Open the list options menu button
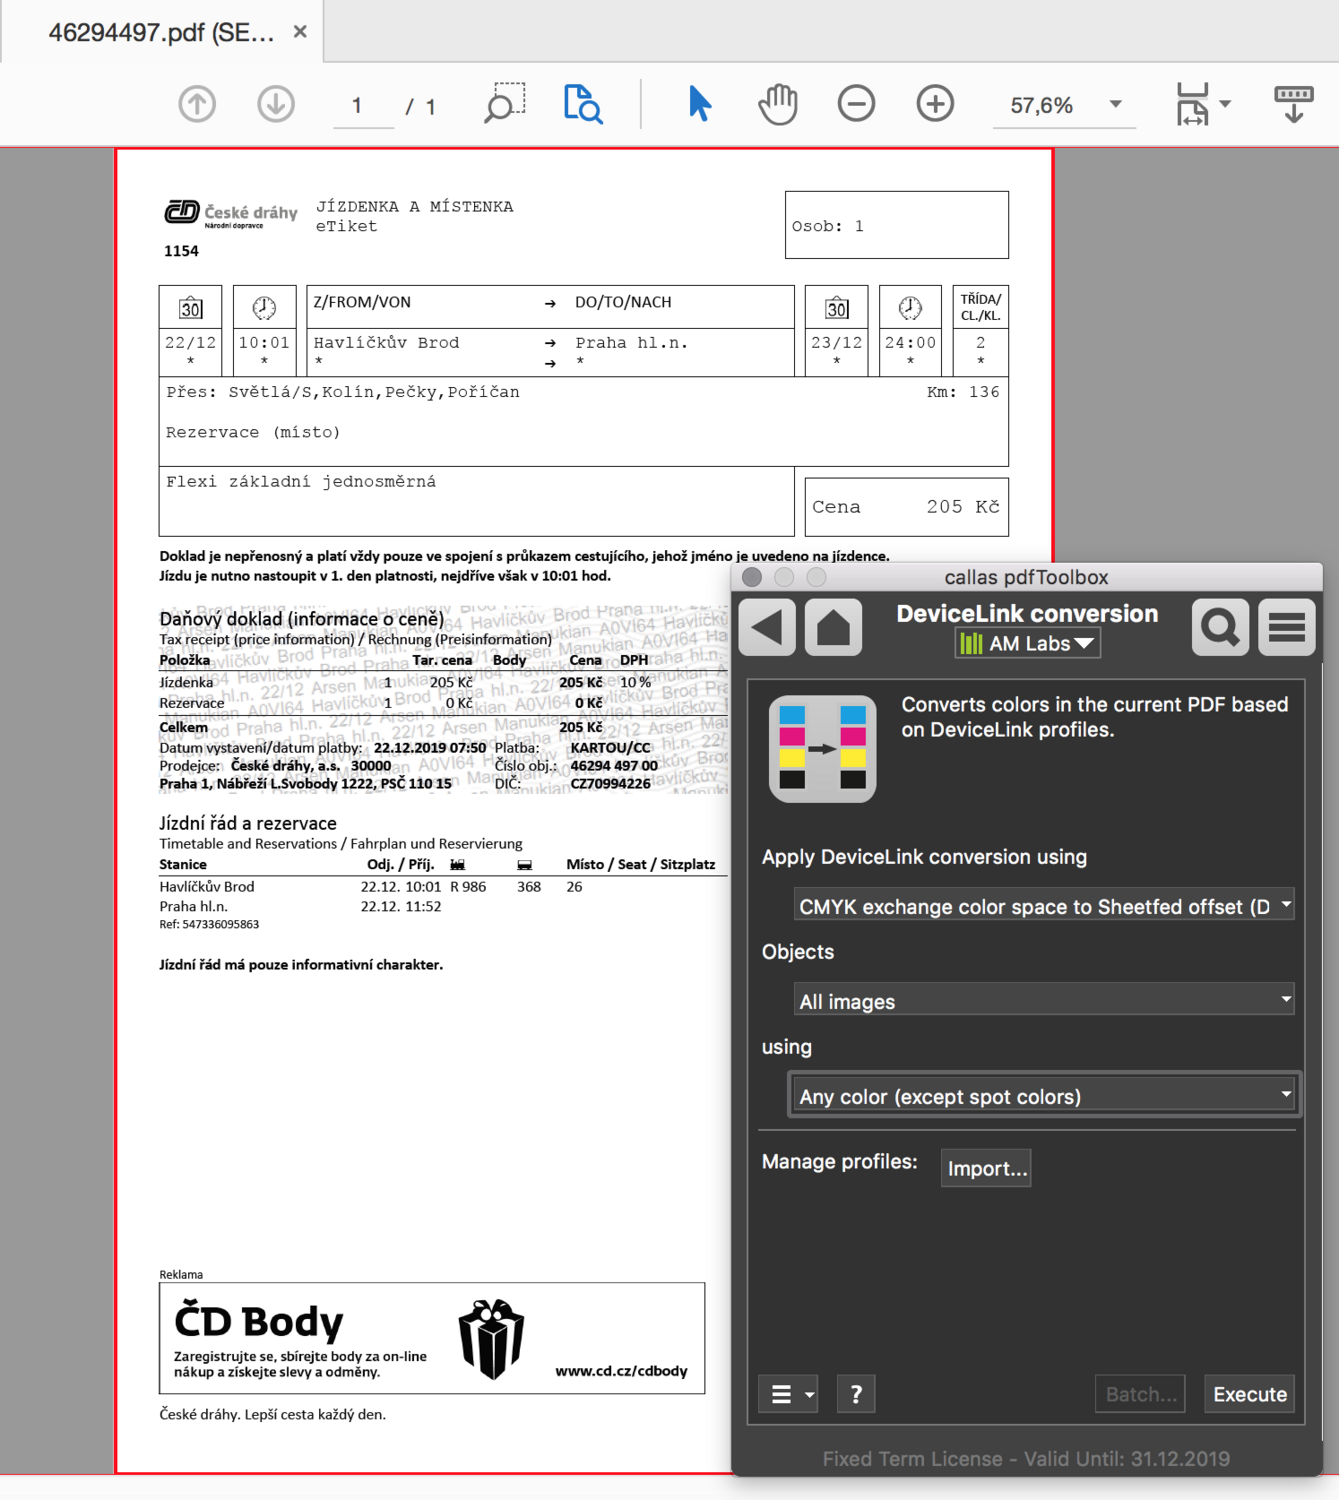1339x1500 pixels. point(789,1394)
